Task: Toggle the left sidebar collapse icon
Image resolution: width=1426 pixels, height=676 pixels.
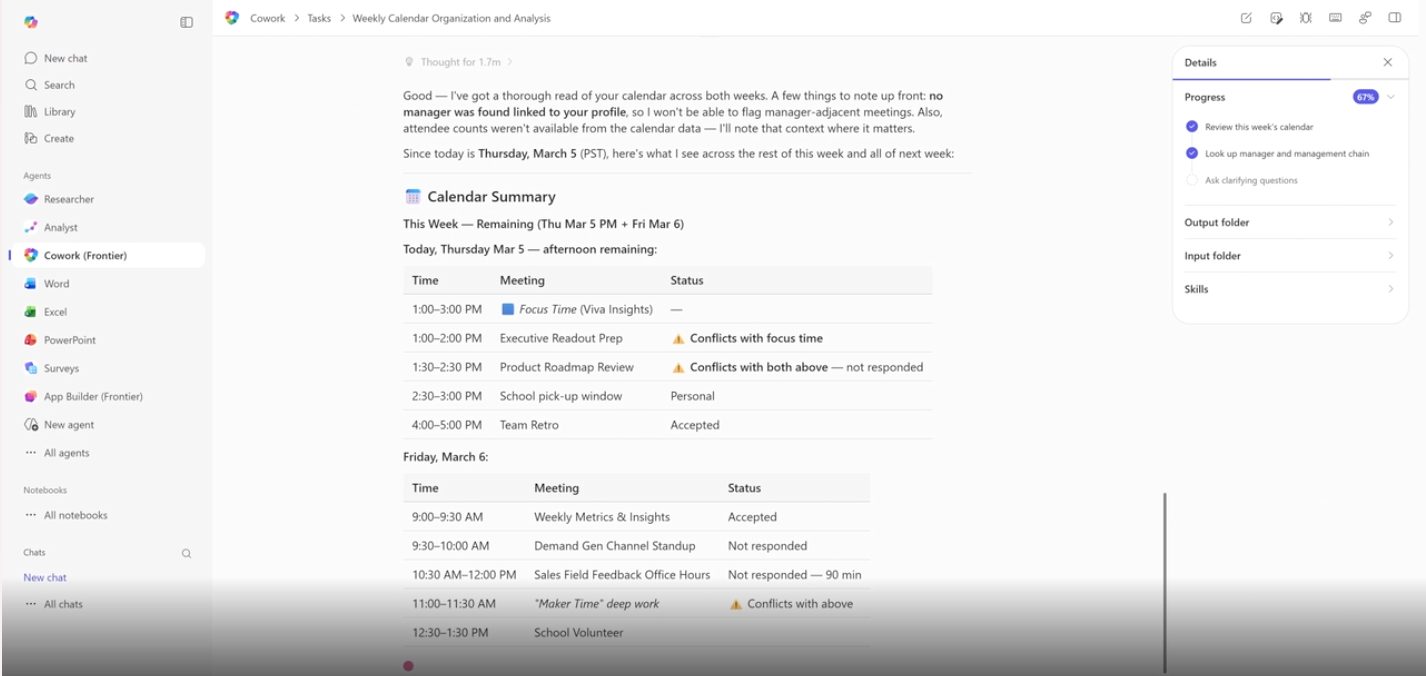Action: pyautogui.click(x=186, y=22)
